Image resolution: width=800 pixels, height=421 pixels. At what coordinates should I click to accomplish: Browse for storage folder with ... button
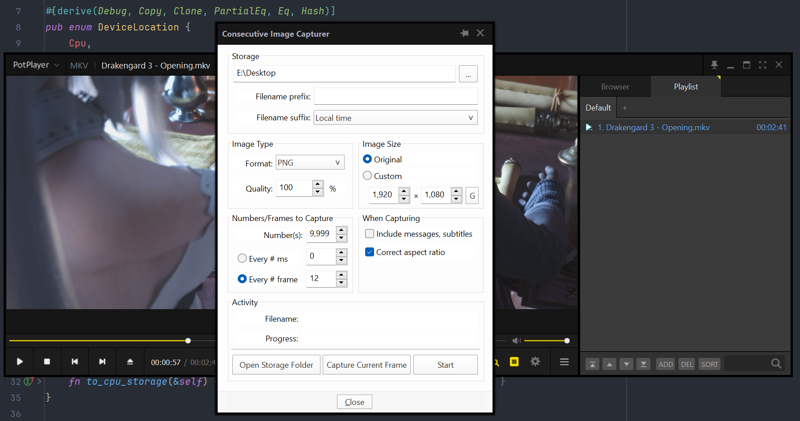468,73
